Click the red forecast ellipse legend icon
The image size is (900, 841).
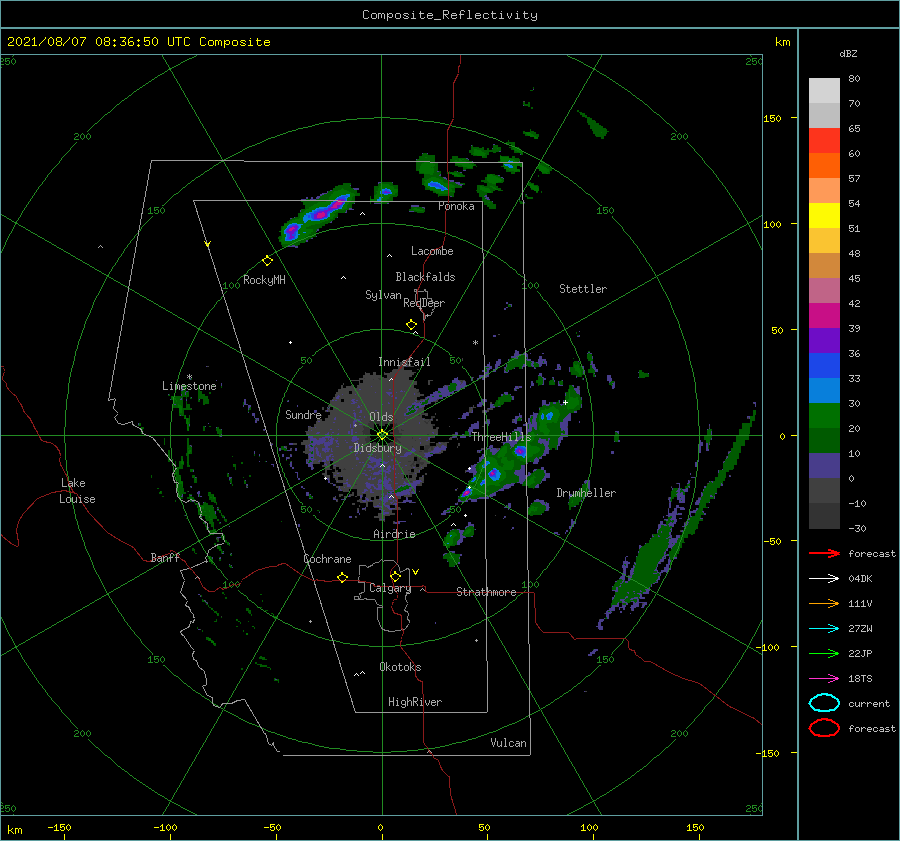824,728
